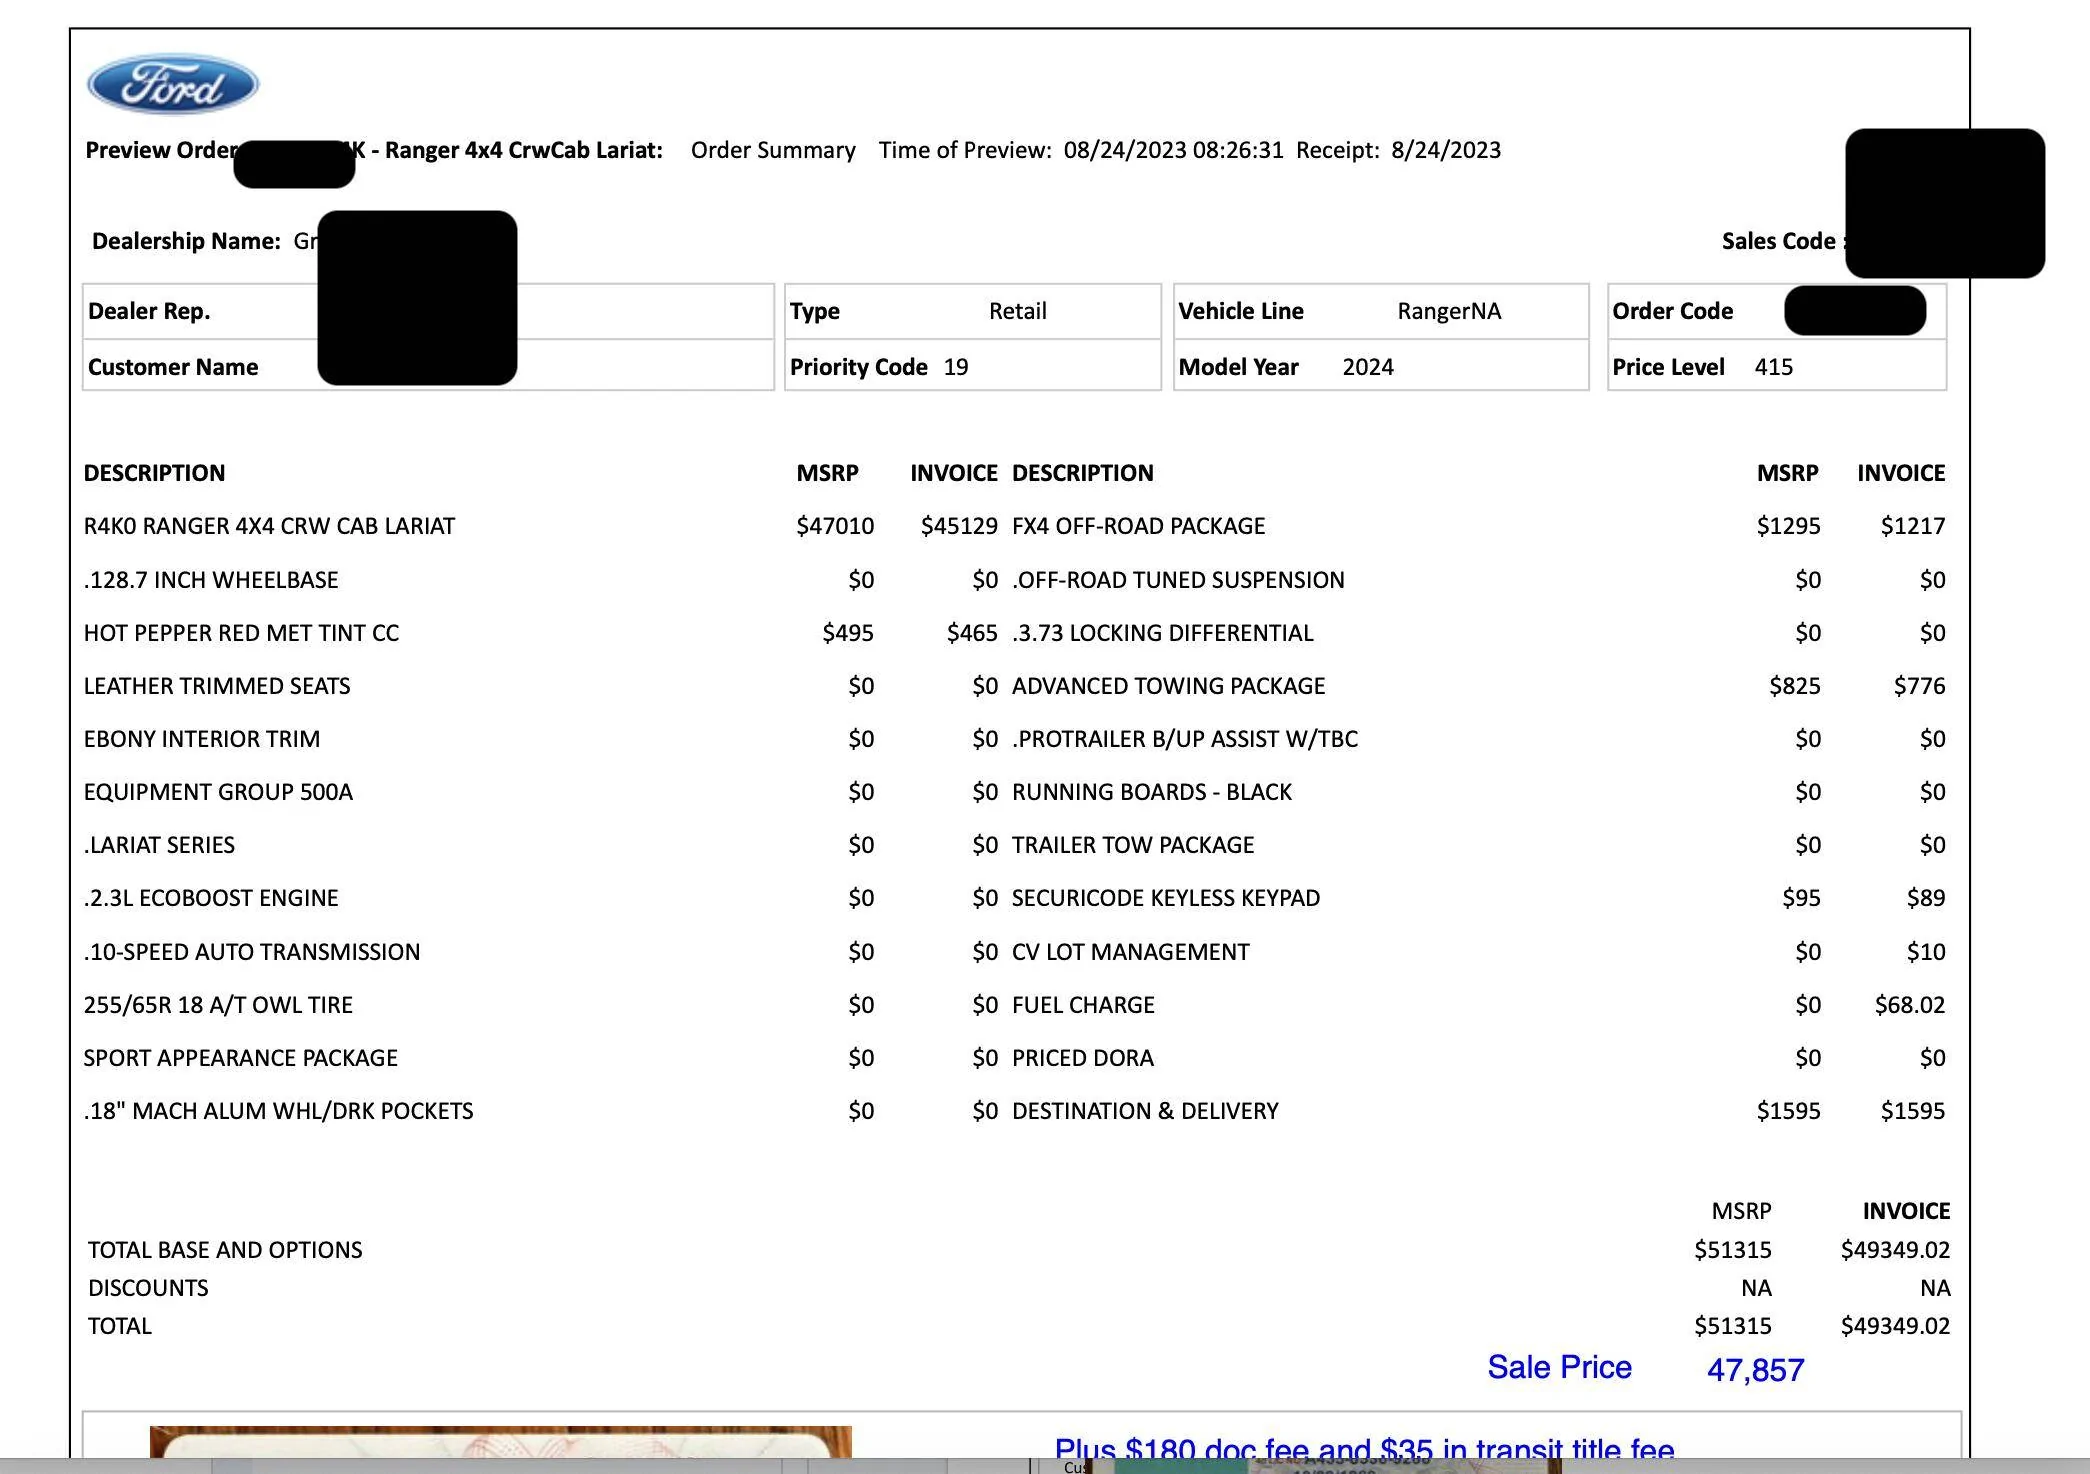Select the 'ADVANCED TOWING PACKAGE' line
The image size is (2090, 1474).
(1169, 686)
